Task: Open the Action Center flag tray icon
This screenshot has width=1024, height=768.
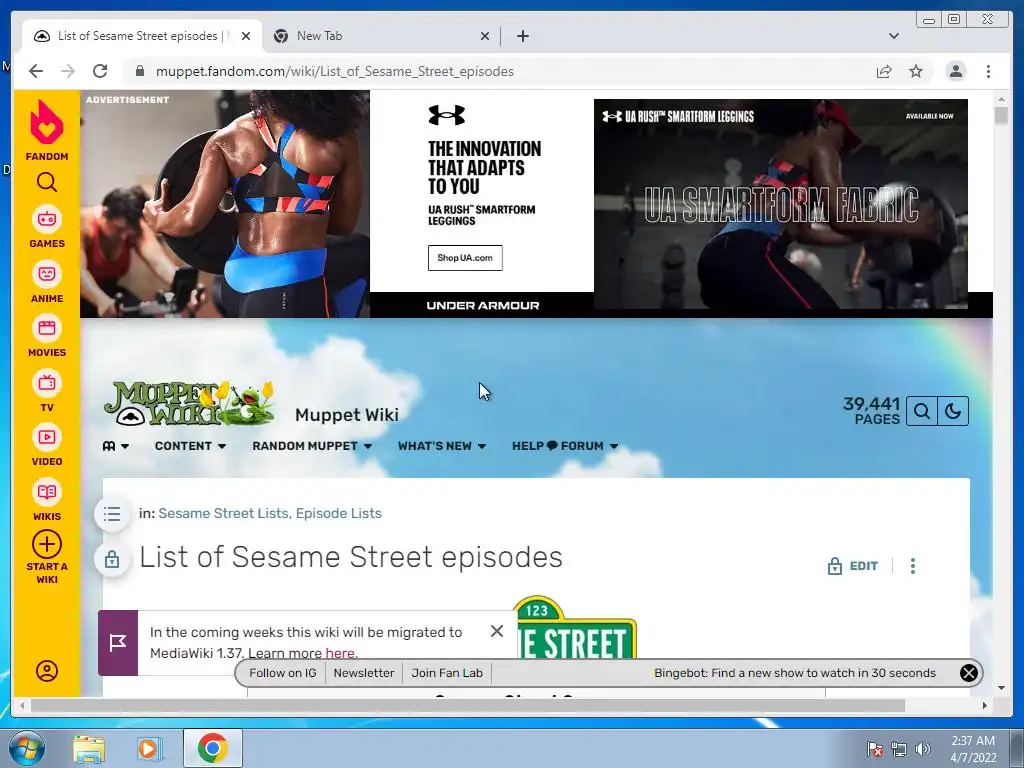Action: (x=875, y=749)
